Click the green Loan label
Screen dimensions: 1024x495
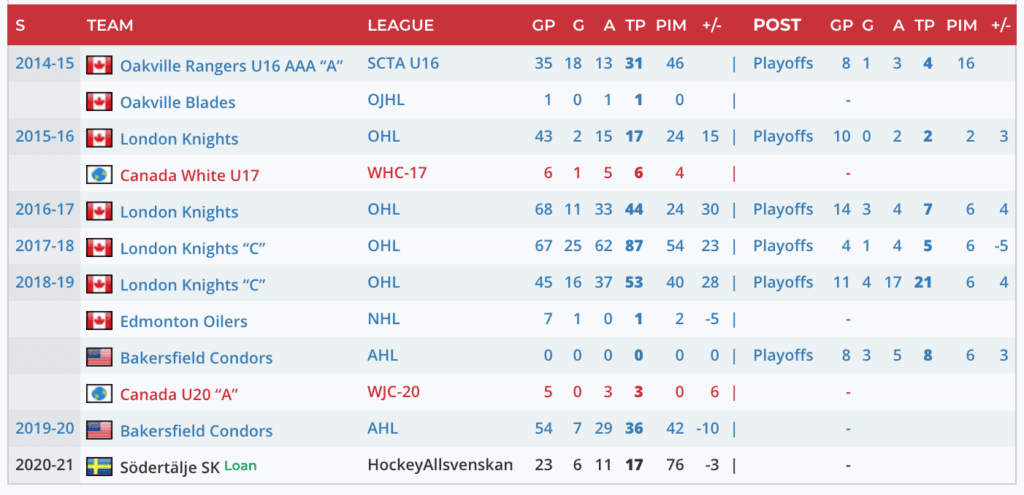point(240,465)
